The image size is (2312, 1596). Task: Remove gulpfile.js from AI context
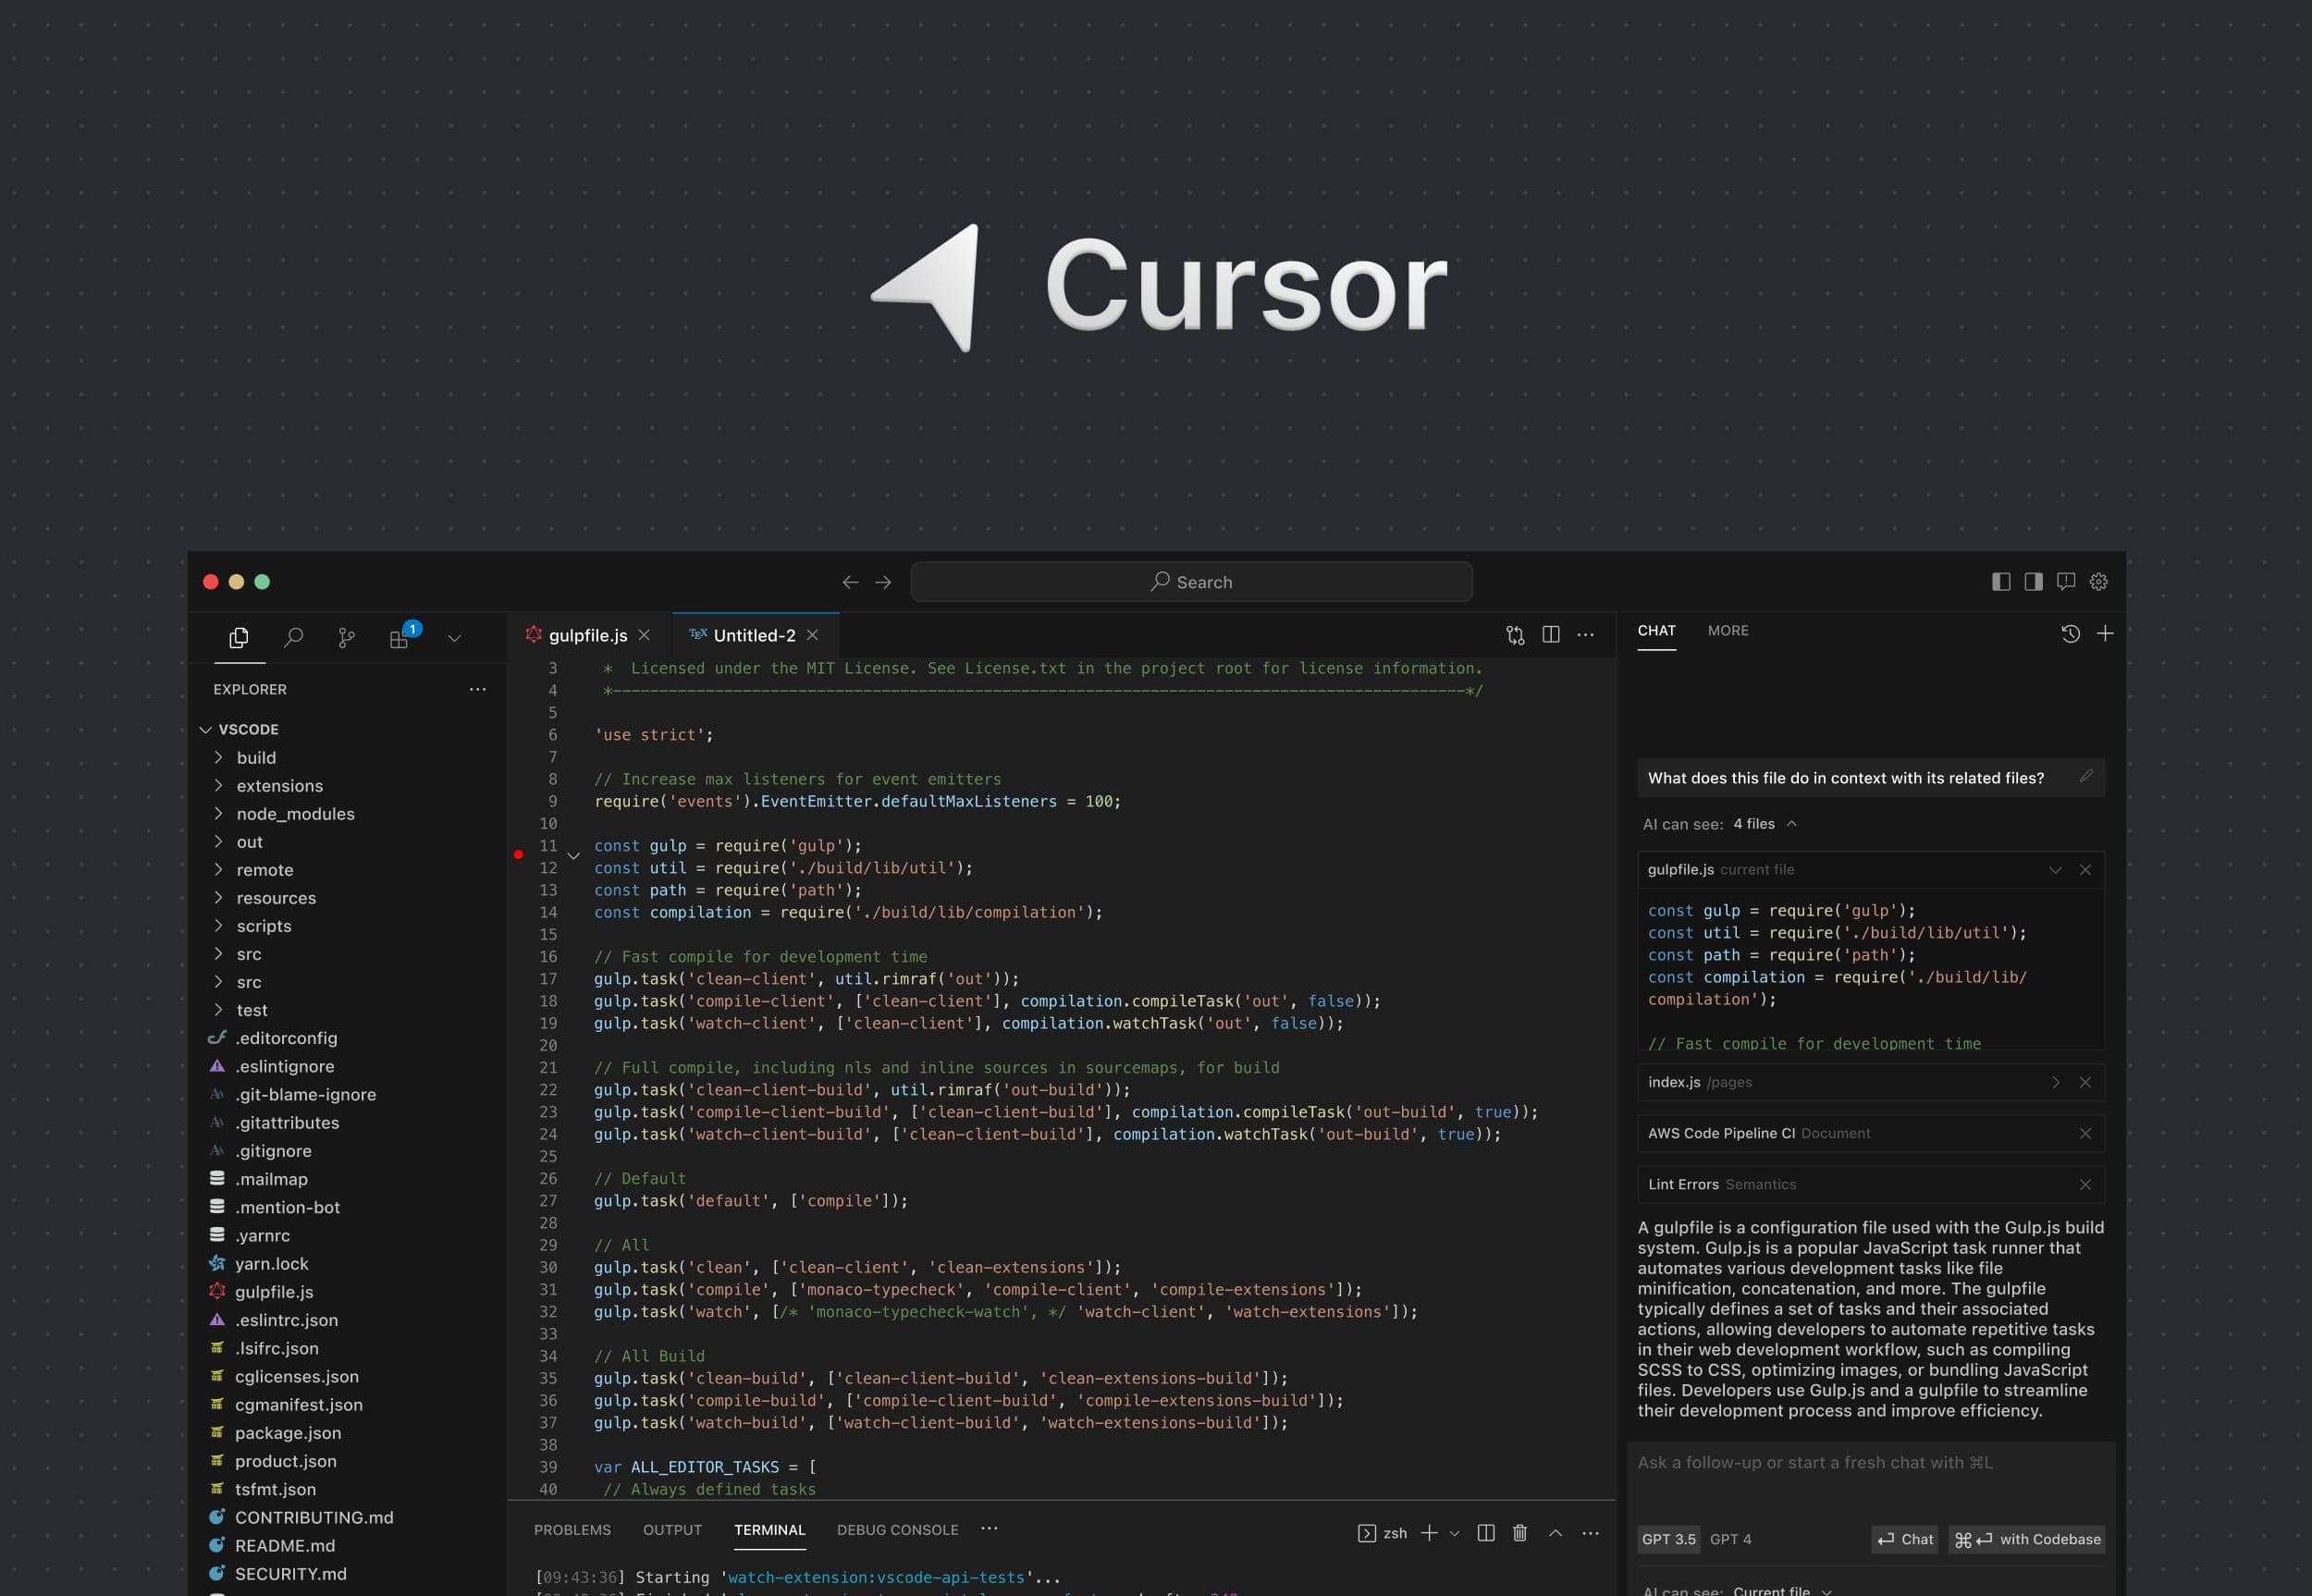coord(2085,870)
